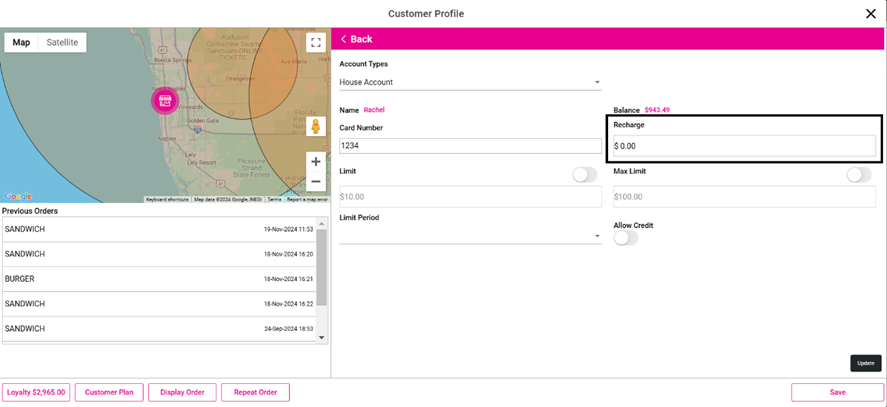Turn on the Max Limit toggle
This screenshot has width=887, height=407.
[858, 175]
